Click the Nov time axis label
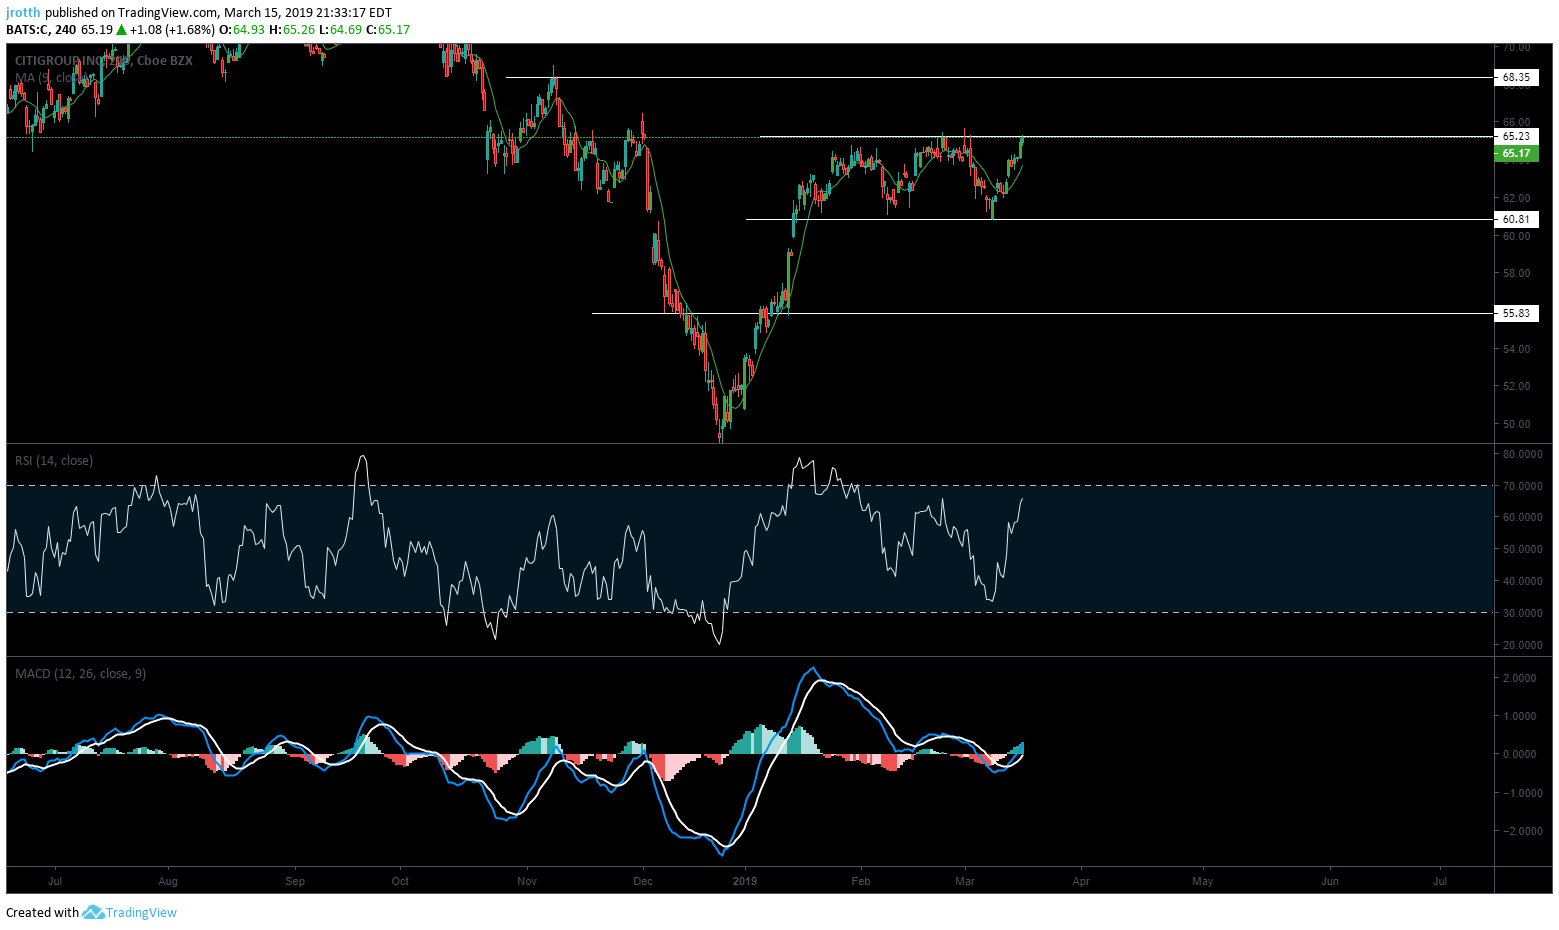1559x930 pixels. pos(527,881)
